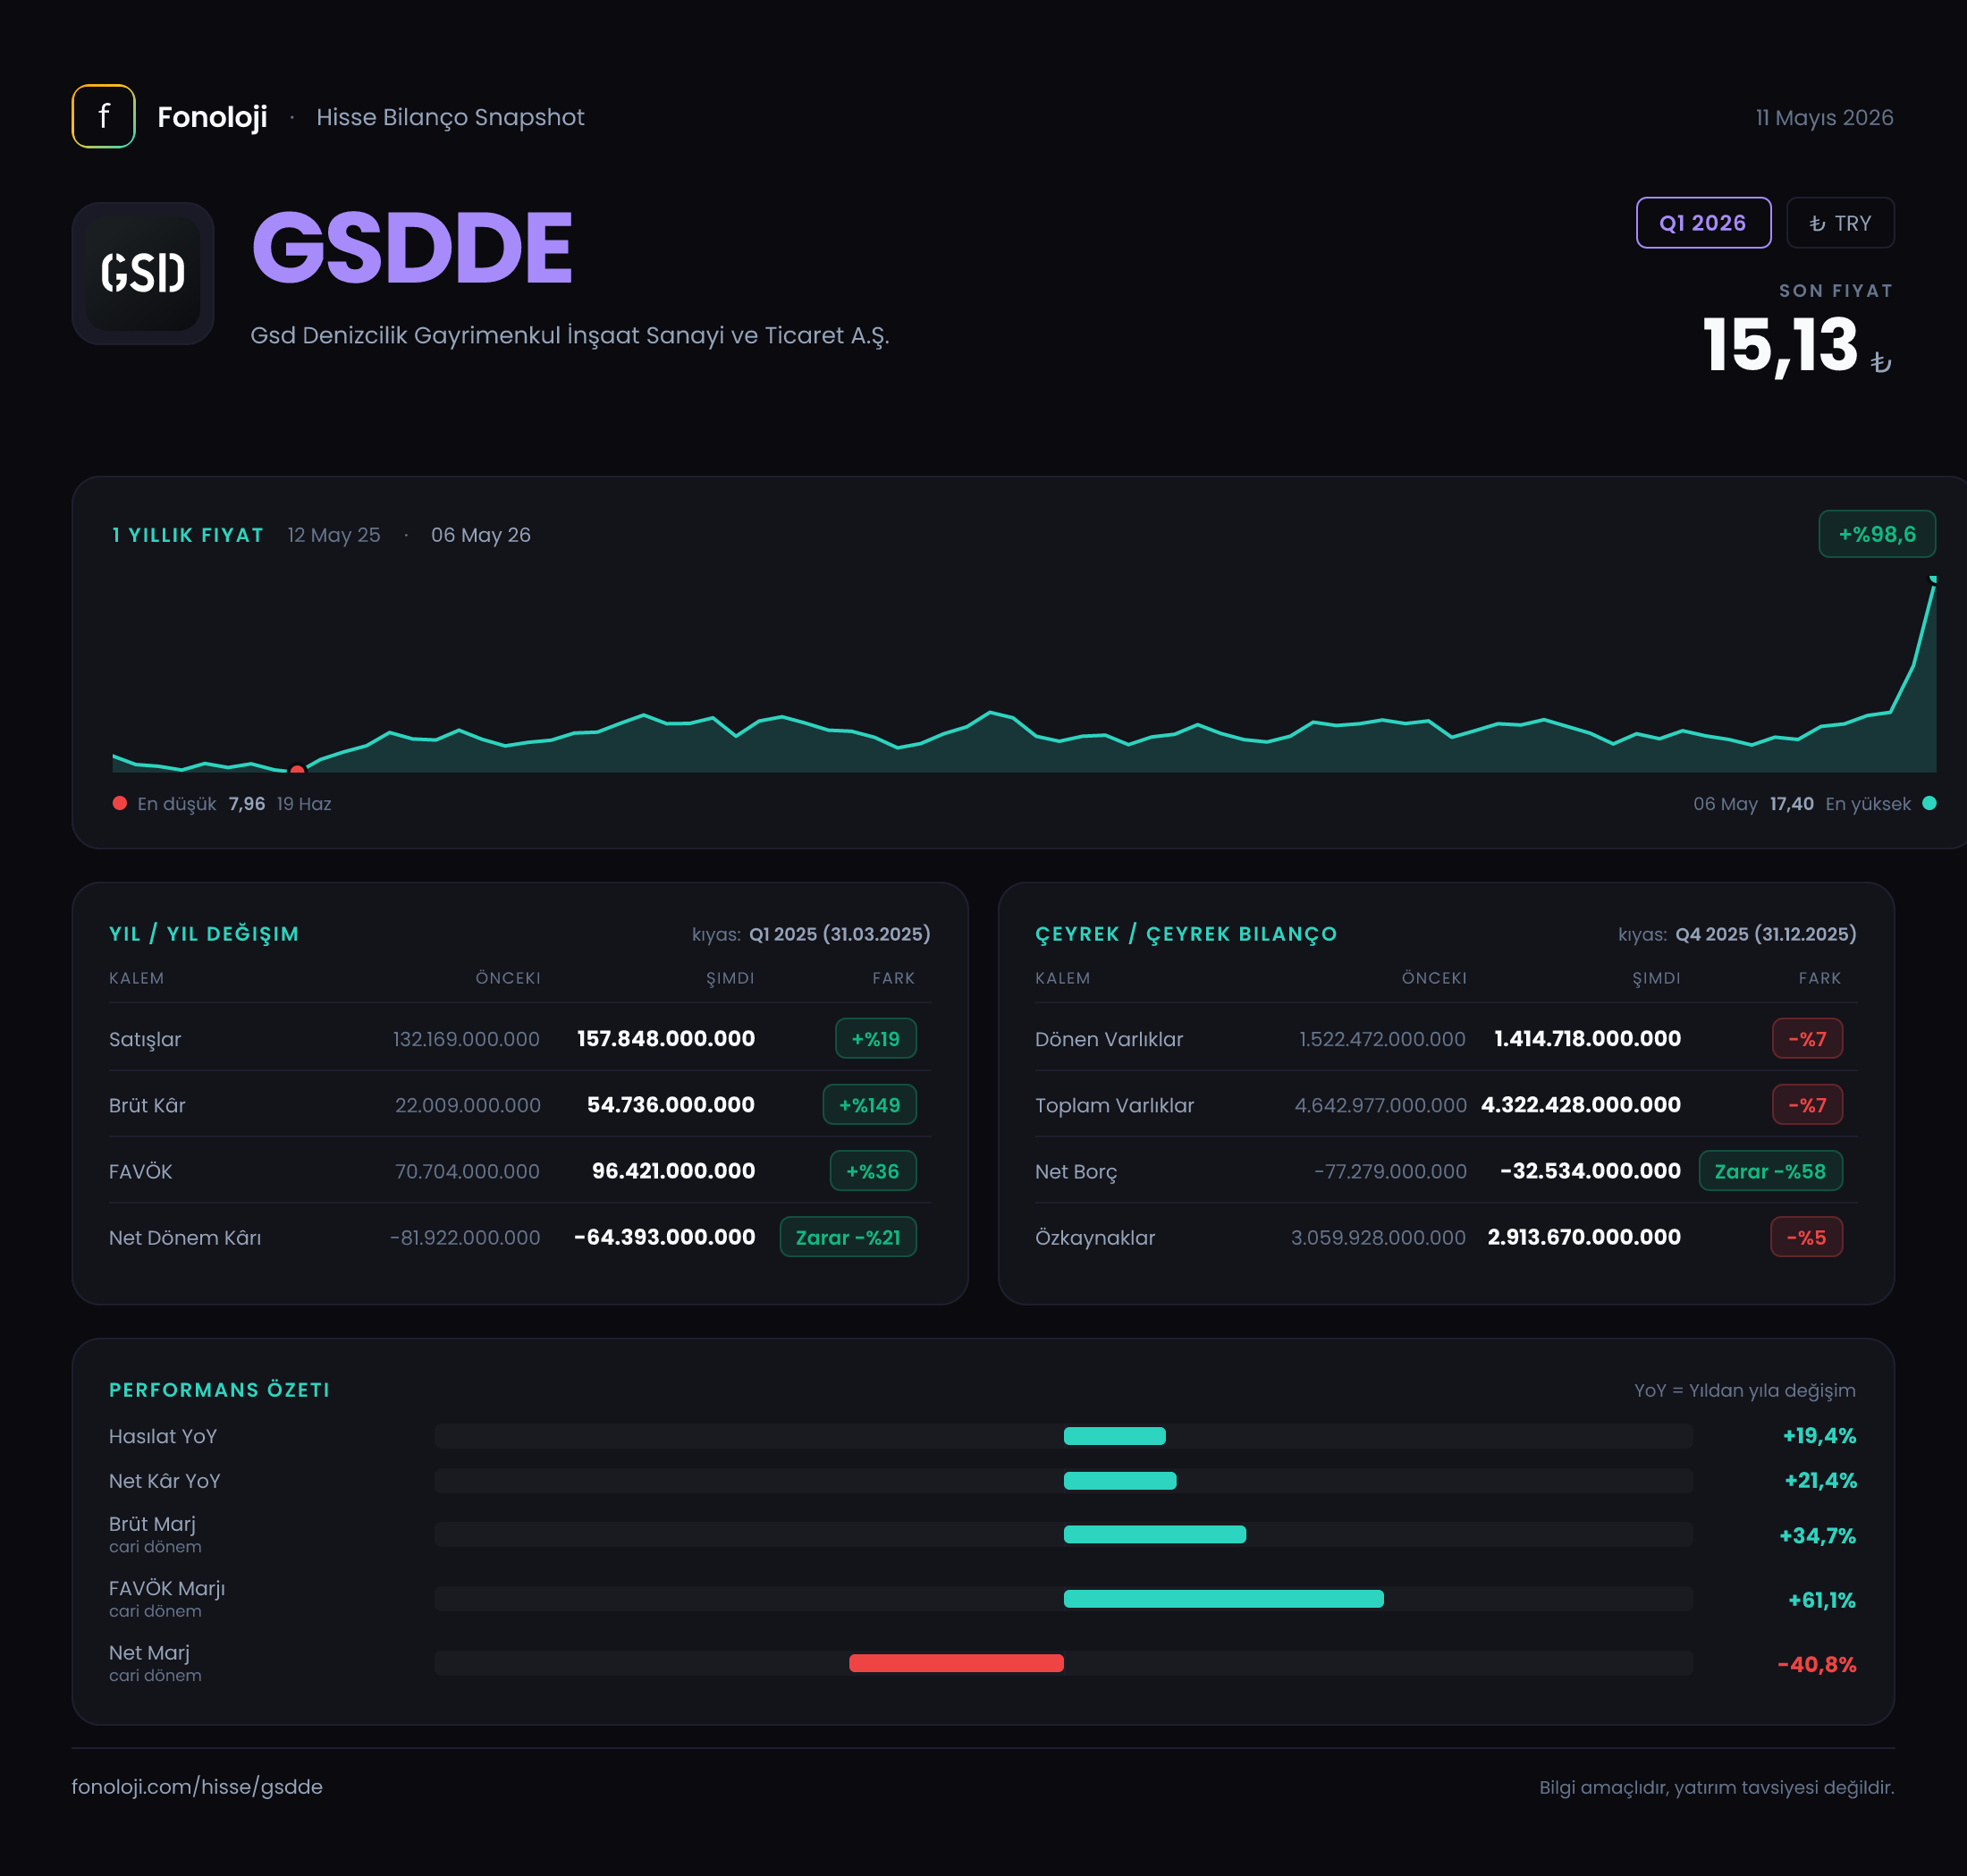The image size is (1967, 1876).
Task: Click the 'Bilgi amaçlıdır' disclaimer text
Action: (1716, 1787)
